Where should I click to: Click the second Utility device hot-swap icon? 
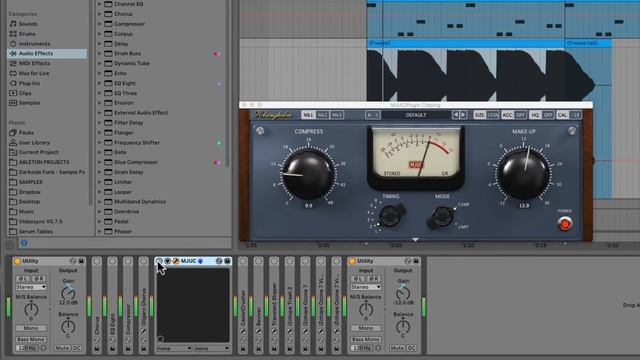coord(408,261)
